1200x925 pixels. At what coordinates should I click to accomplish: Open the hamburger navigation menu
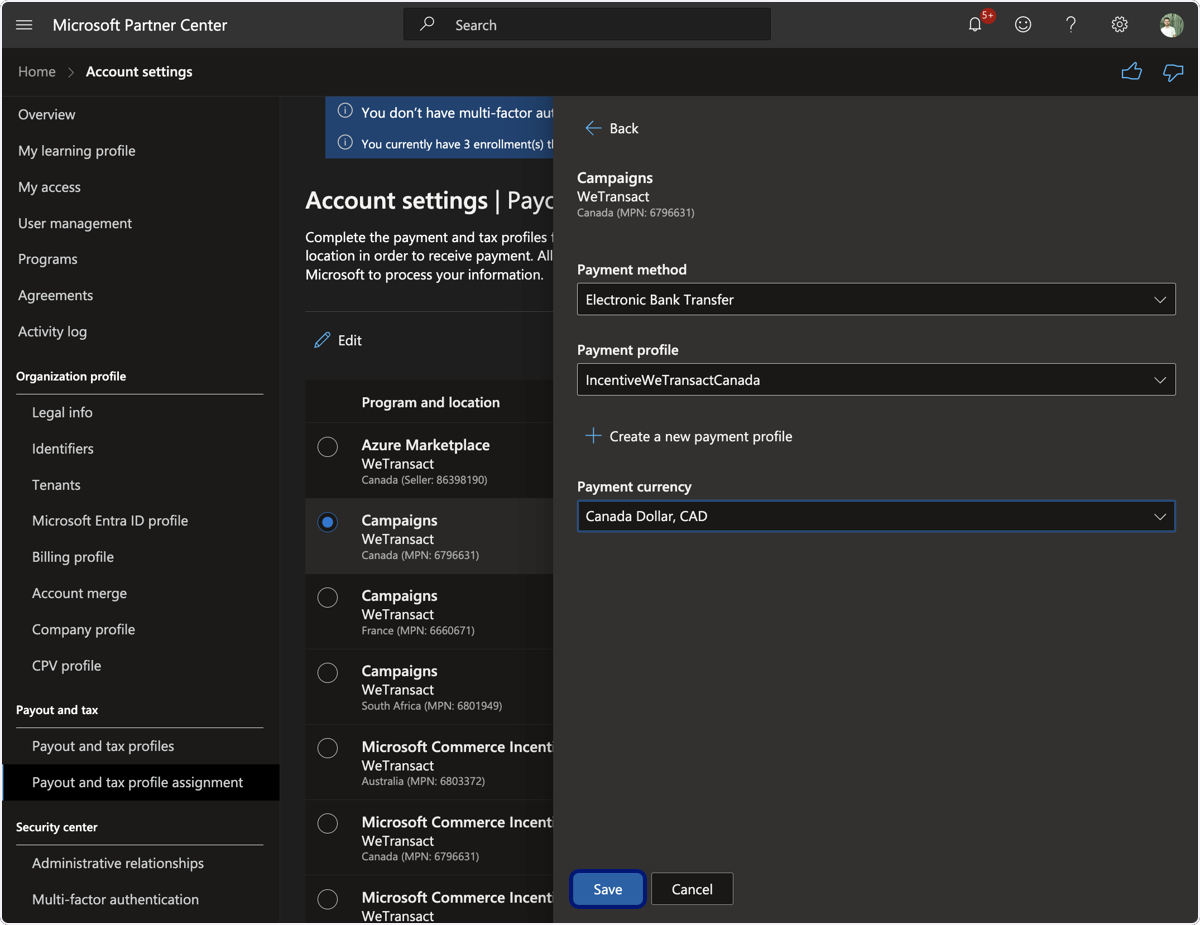click(25, 25)
